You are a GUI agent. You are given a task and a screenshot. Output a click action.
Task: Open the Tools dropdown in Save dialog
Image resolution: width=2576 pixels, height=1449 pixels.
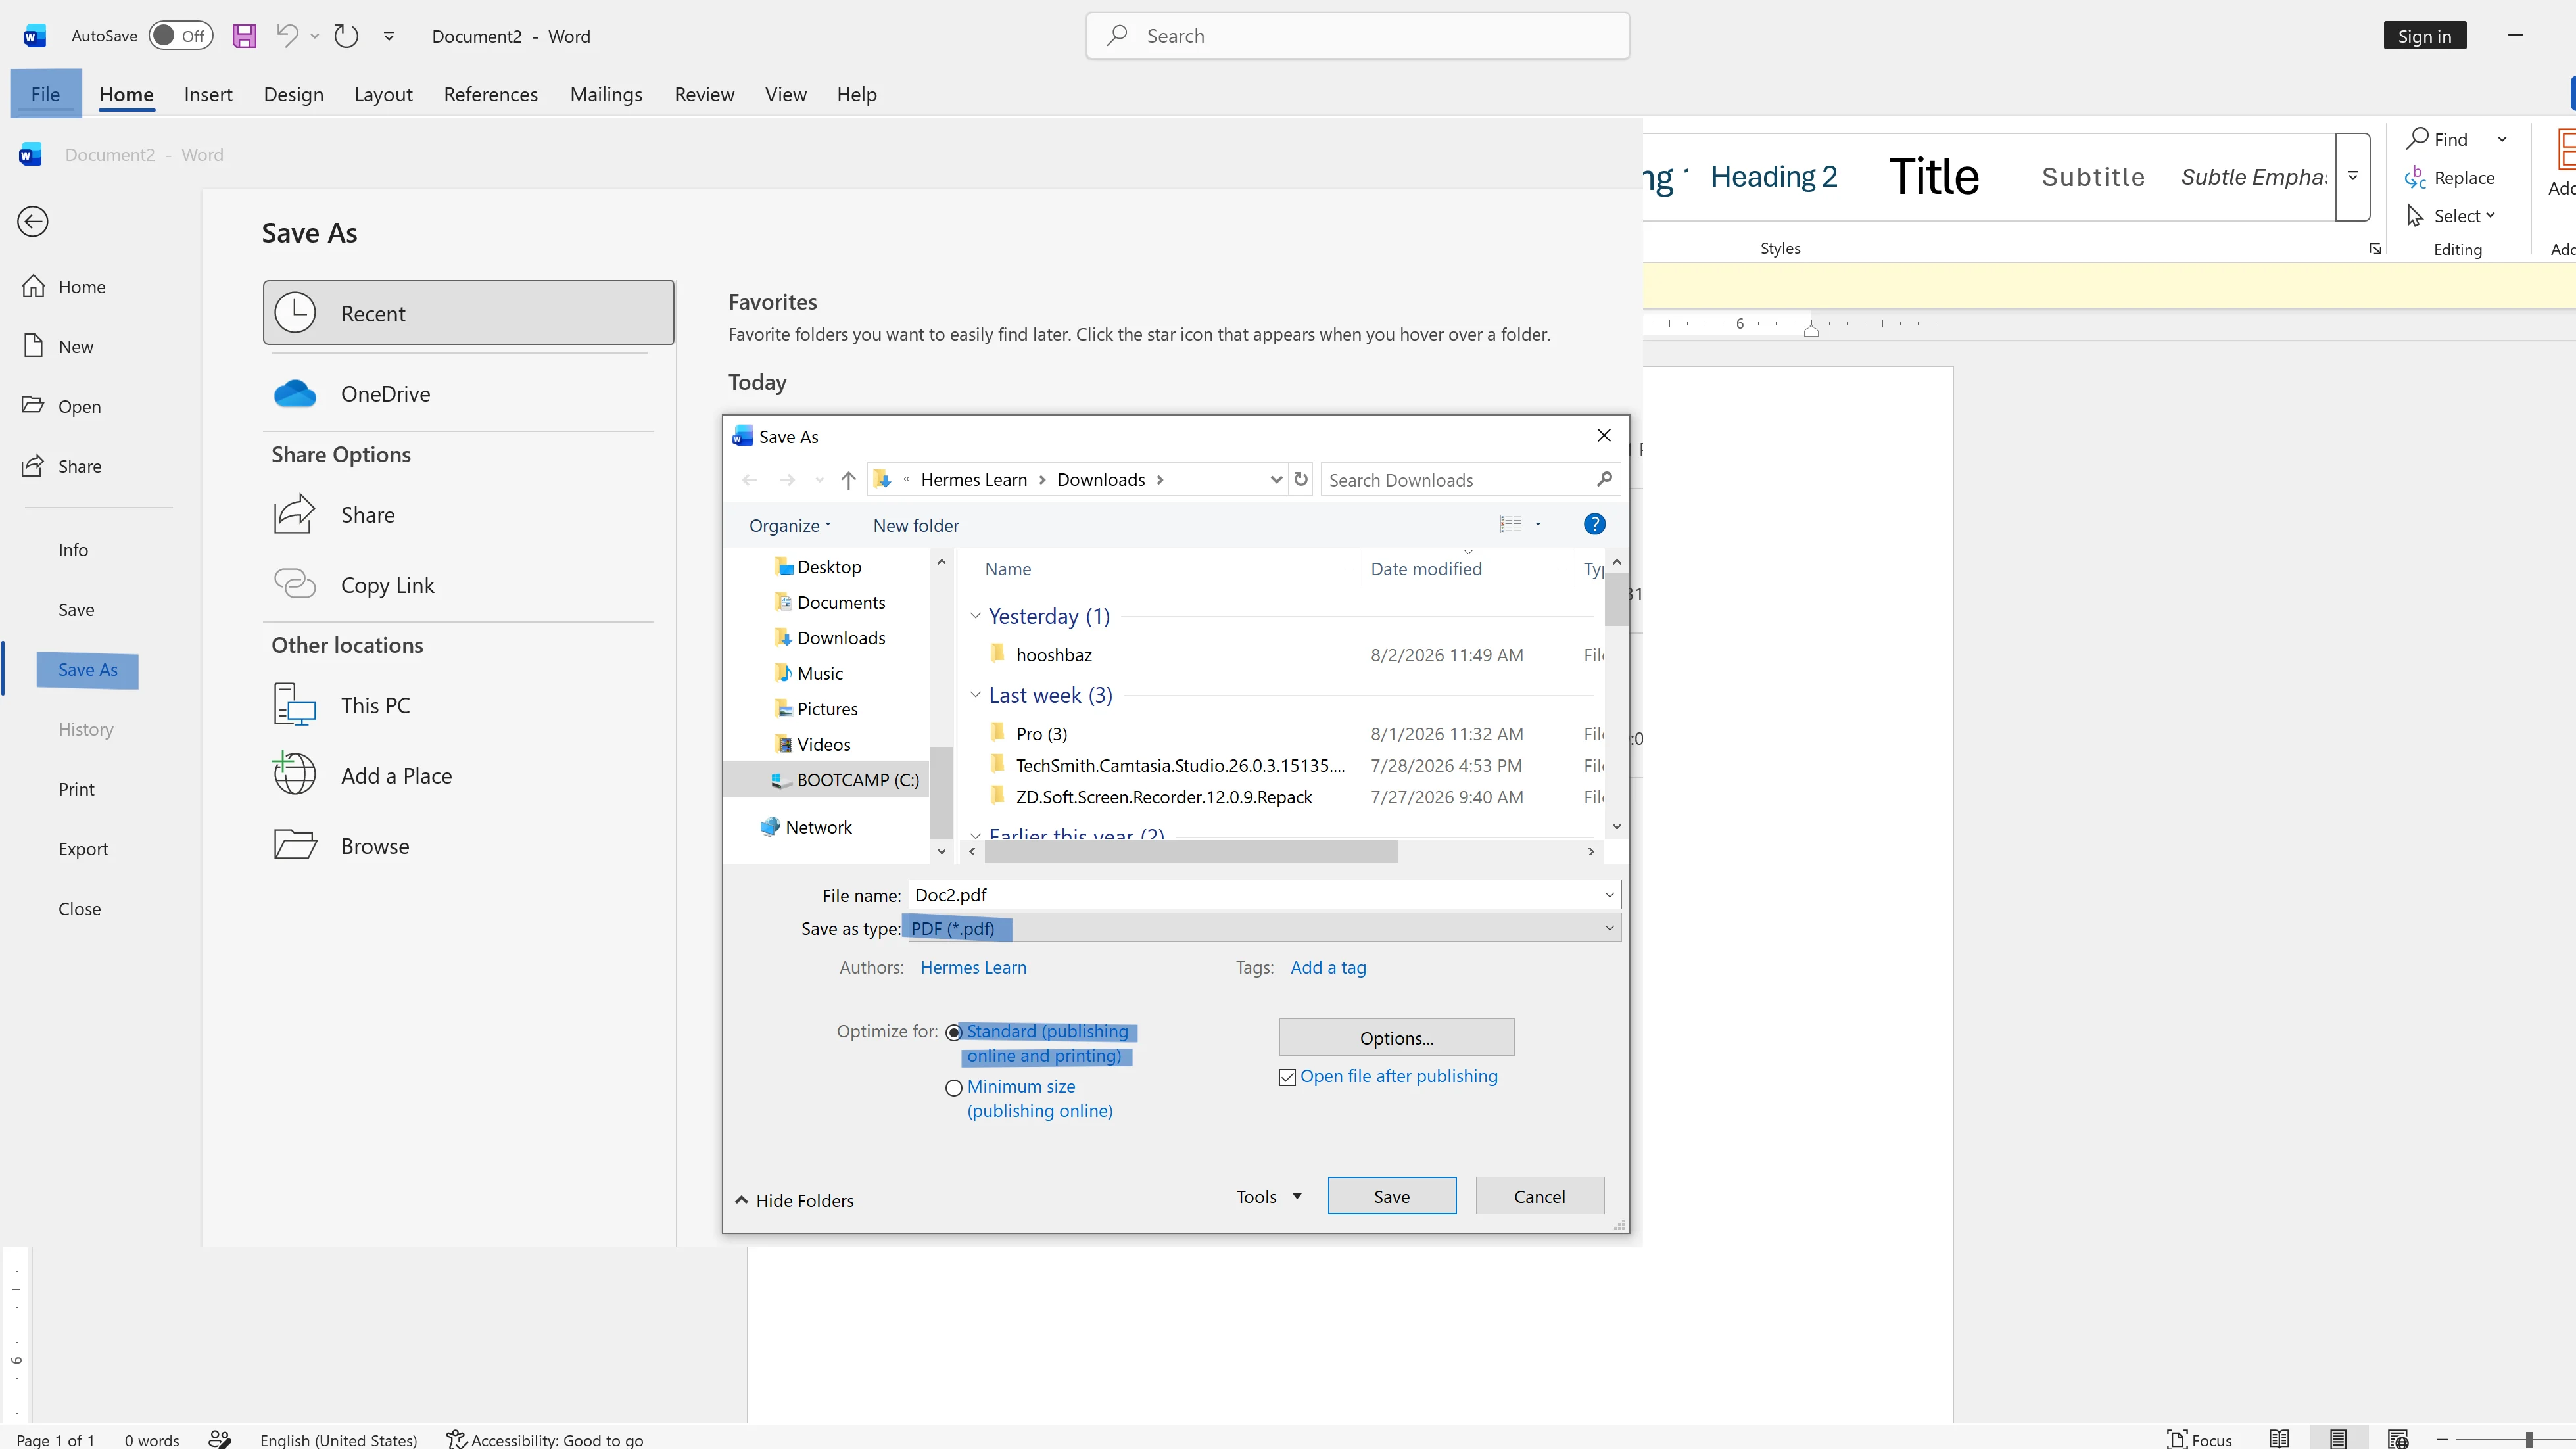click(x=1269, y=1196)
